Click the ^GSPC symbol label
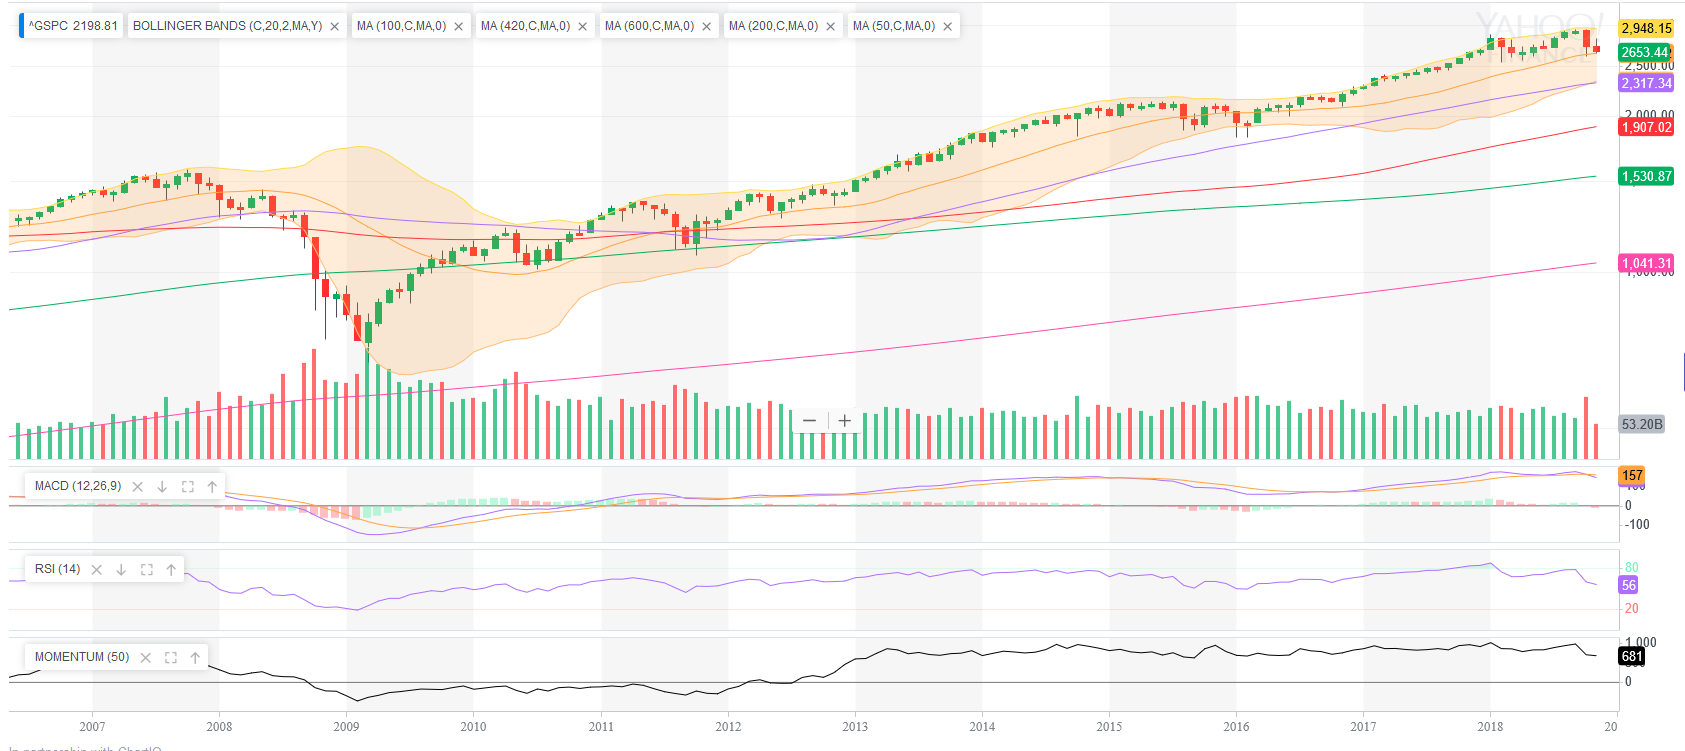This screenshot has width=1685, height=751. click(x=72, y=26)
